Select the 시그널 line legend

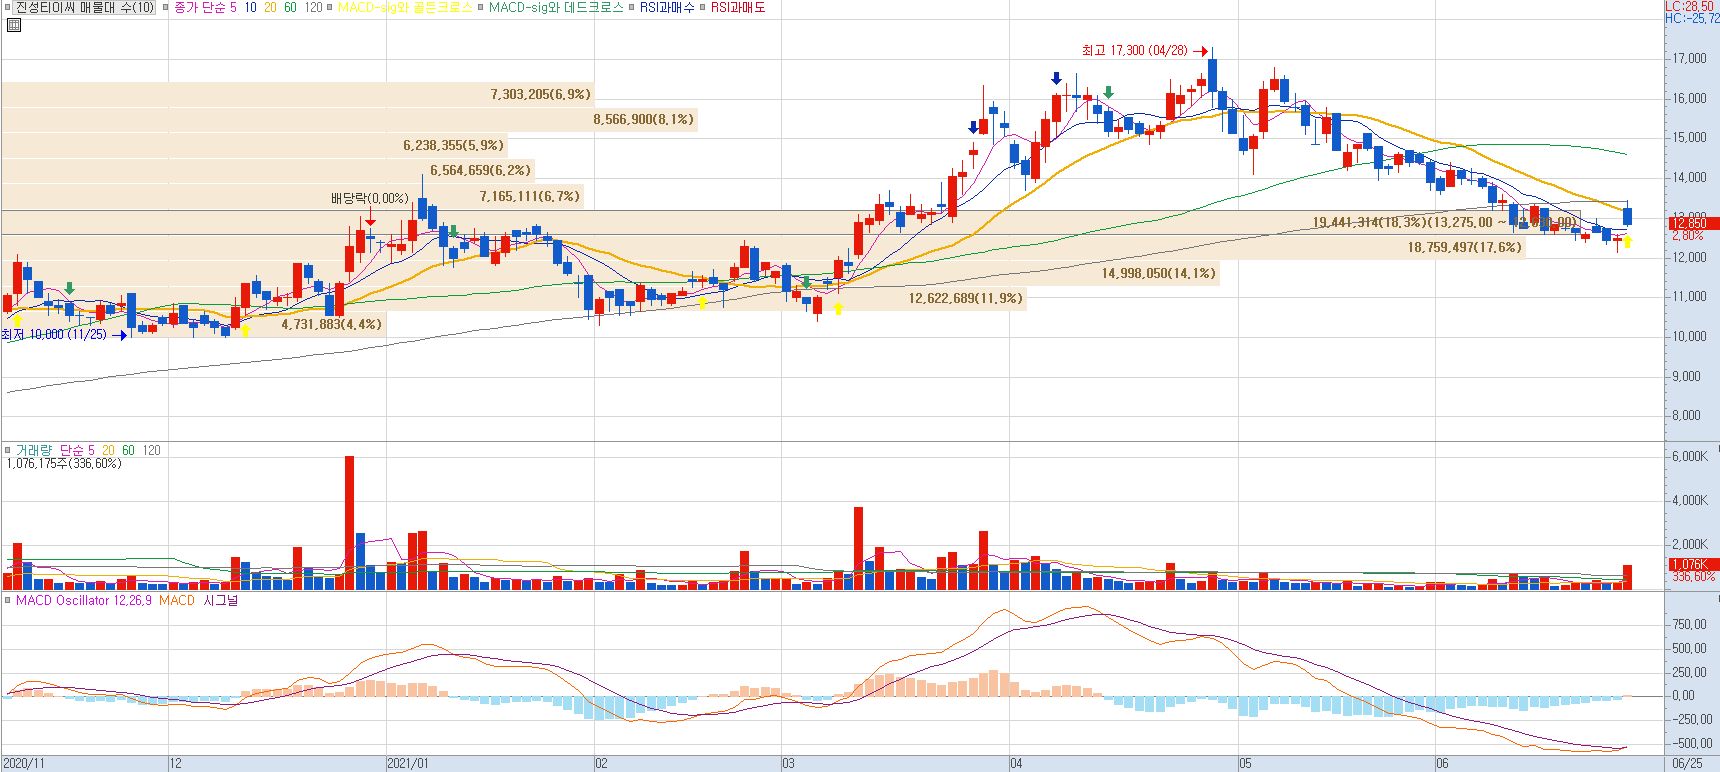[221, 600]
